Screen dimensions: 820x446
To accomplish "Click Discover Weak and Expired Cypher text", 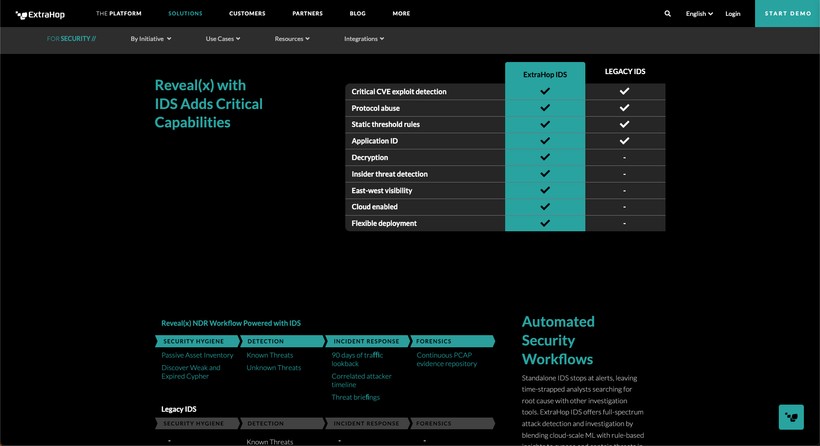I will [191, 372].
